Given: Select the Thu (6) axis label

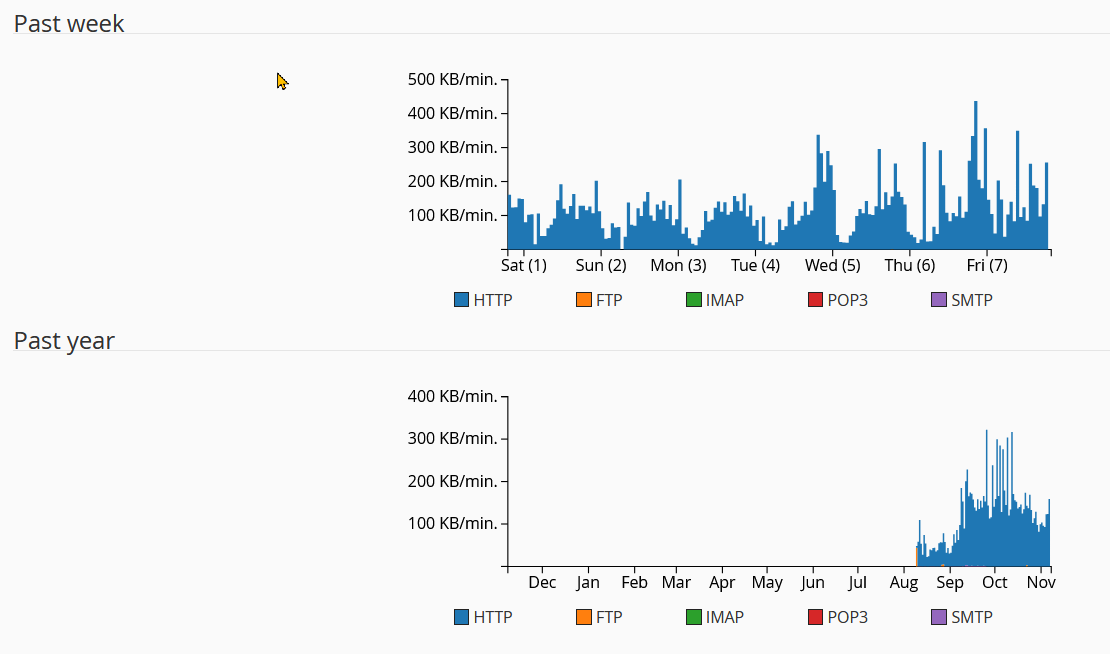Looking at the screenshot, I should tap(909, 265).
